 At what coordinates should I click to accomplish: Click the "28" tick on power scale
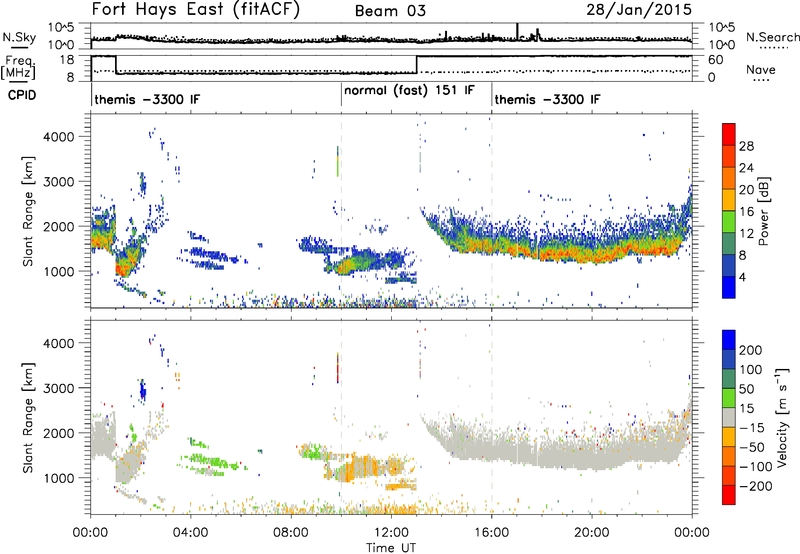pyautogui.click(x=746, y=146)
